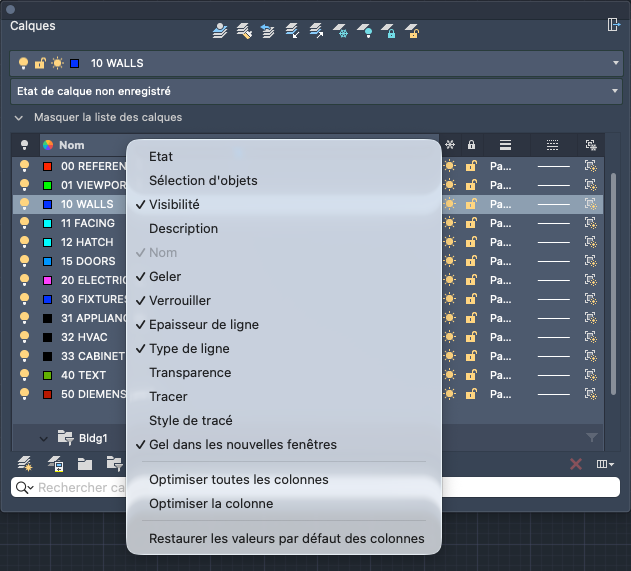Click the Freeze Layer snowflake icon
The width and height of the screenshot is (631, 571).
point(340,31)
